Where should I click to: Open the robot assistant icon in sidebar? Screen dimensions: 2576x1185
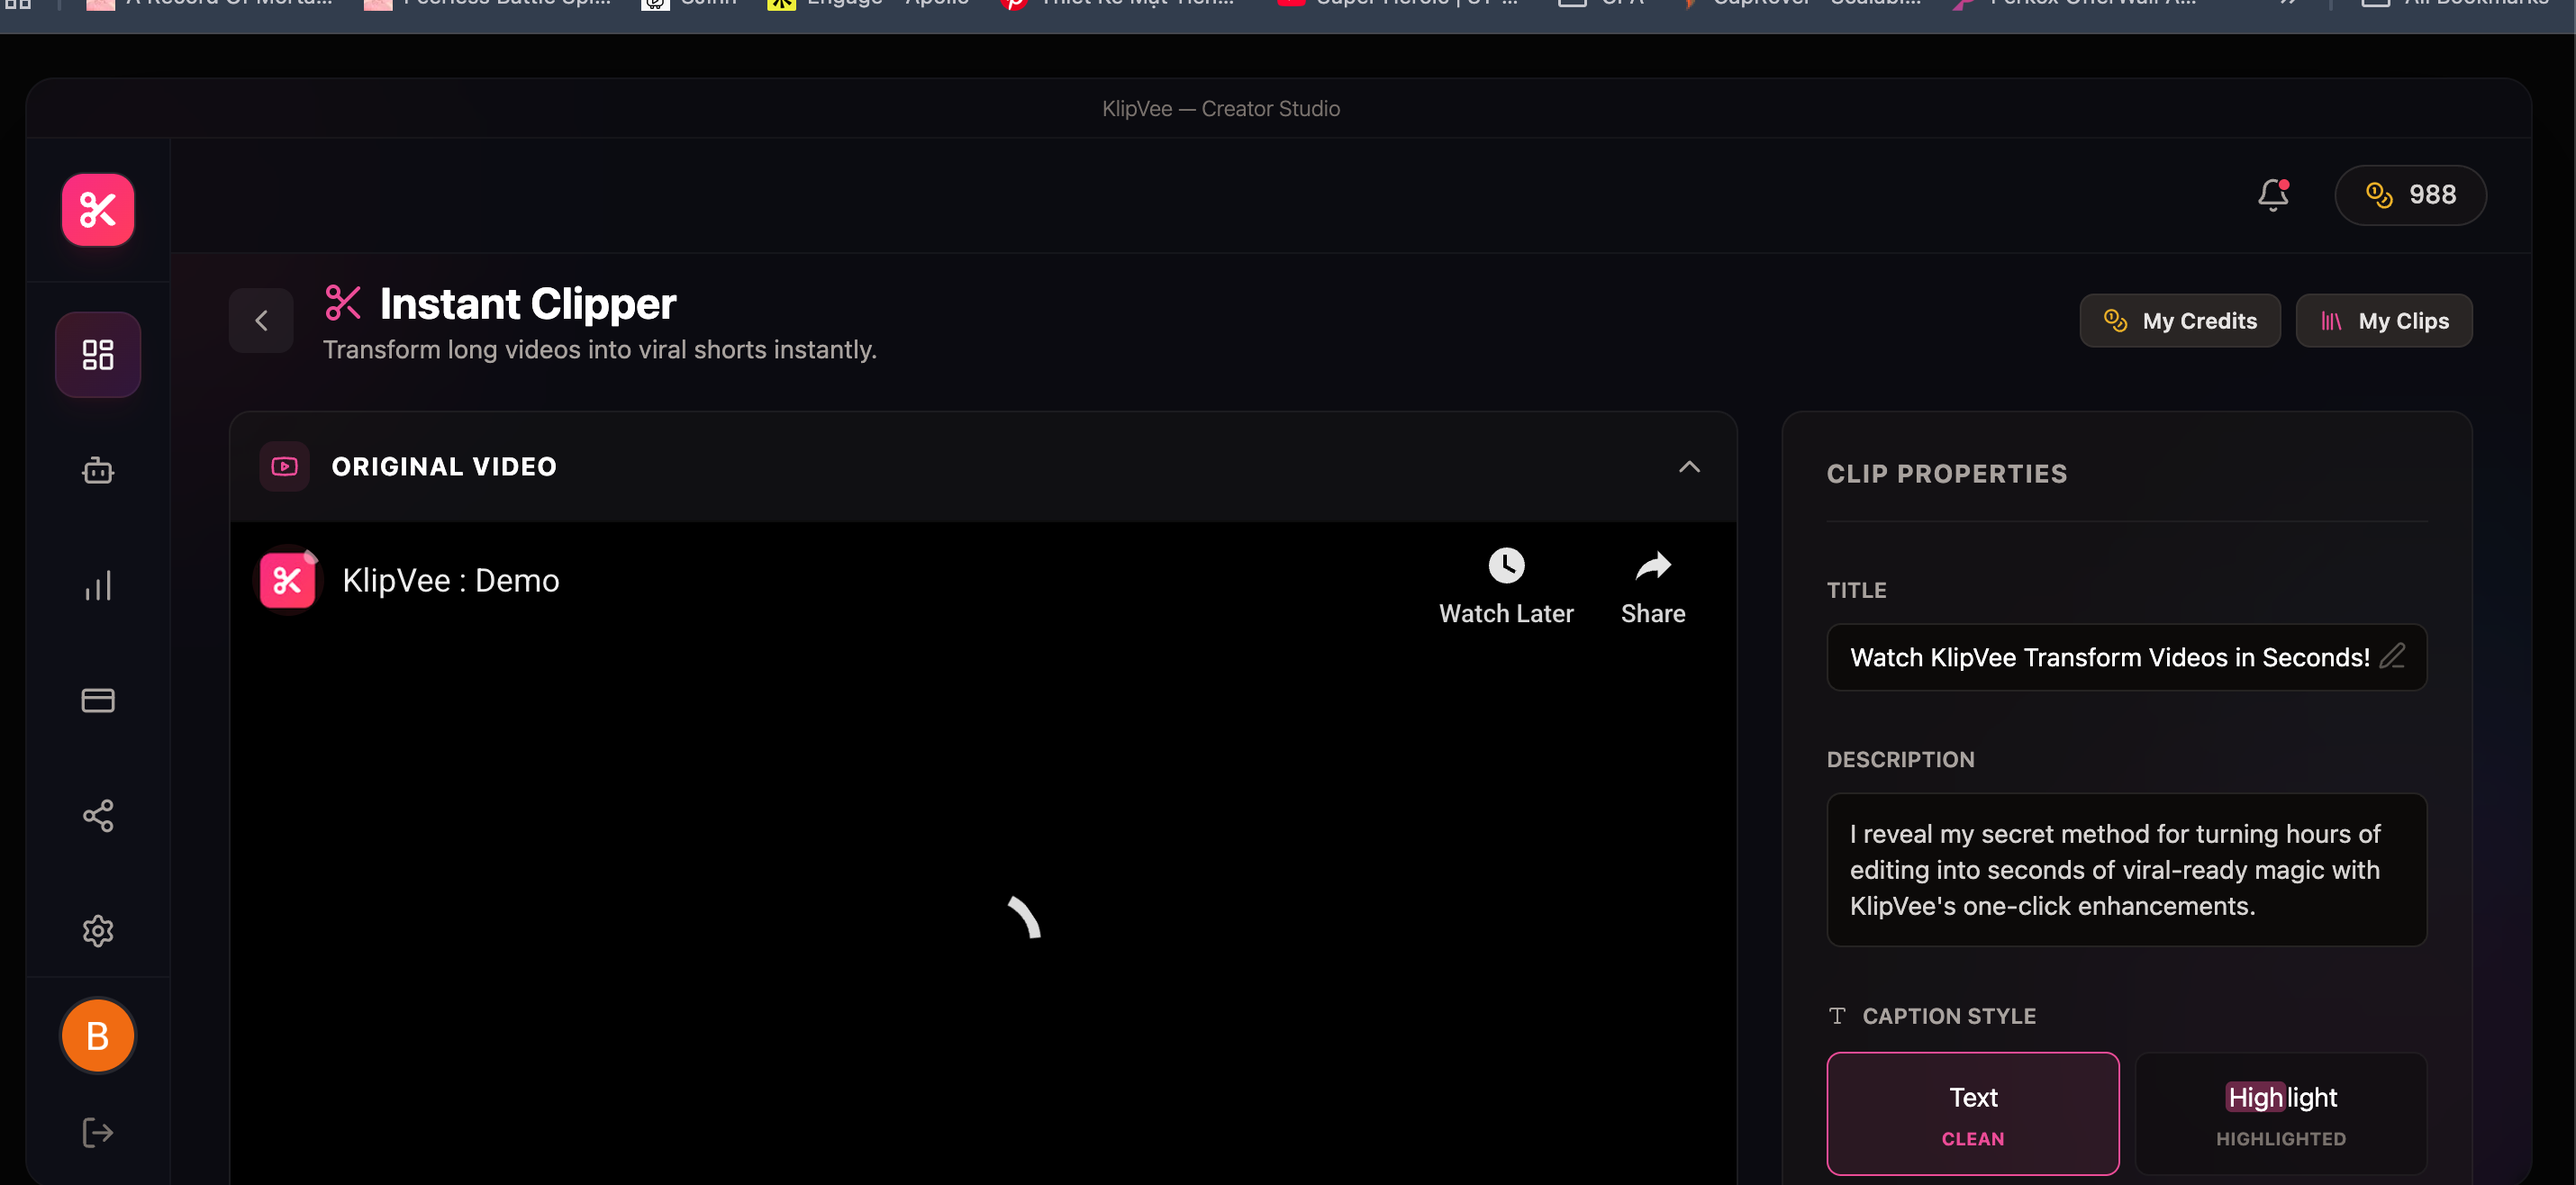(98, 470)
